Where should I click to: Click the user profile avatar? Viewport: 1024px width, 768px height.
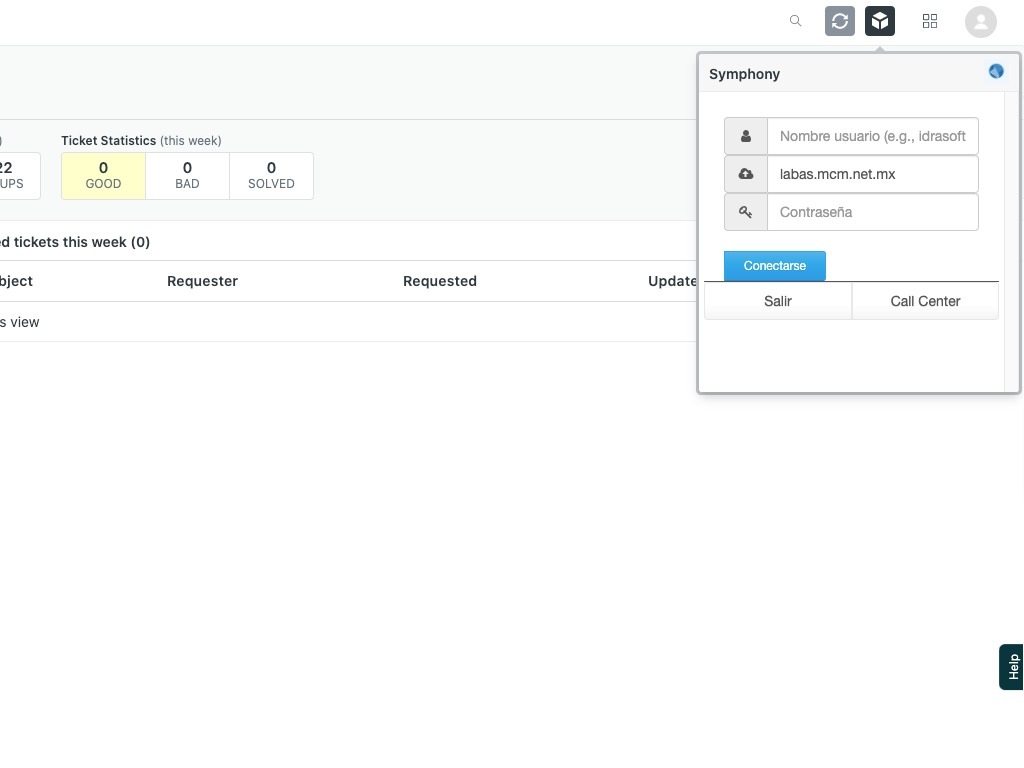(981, 21)
